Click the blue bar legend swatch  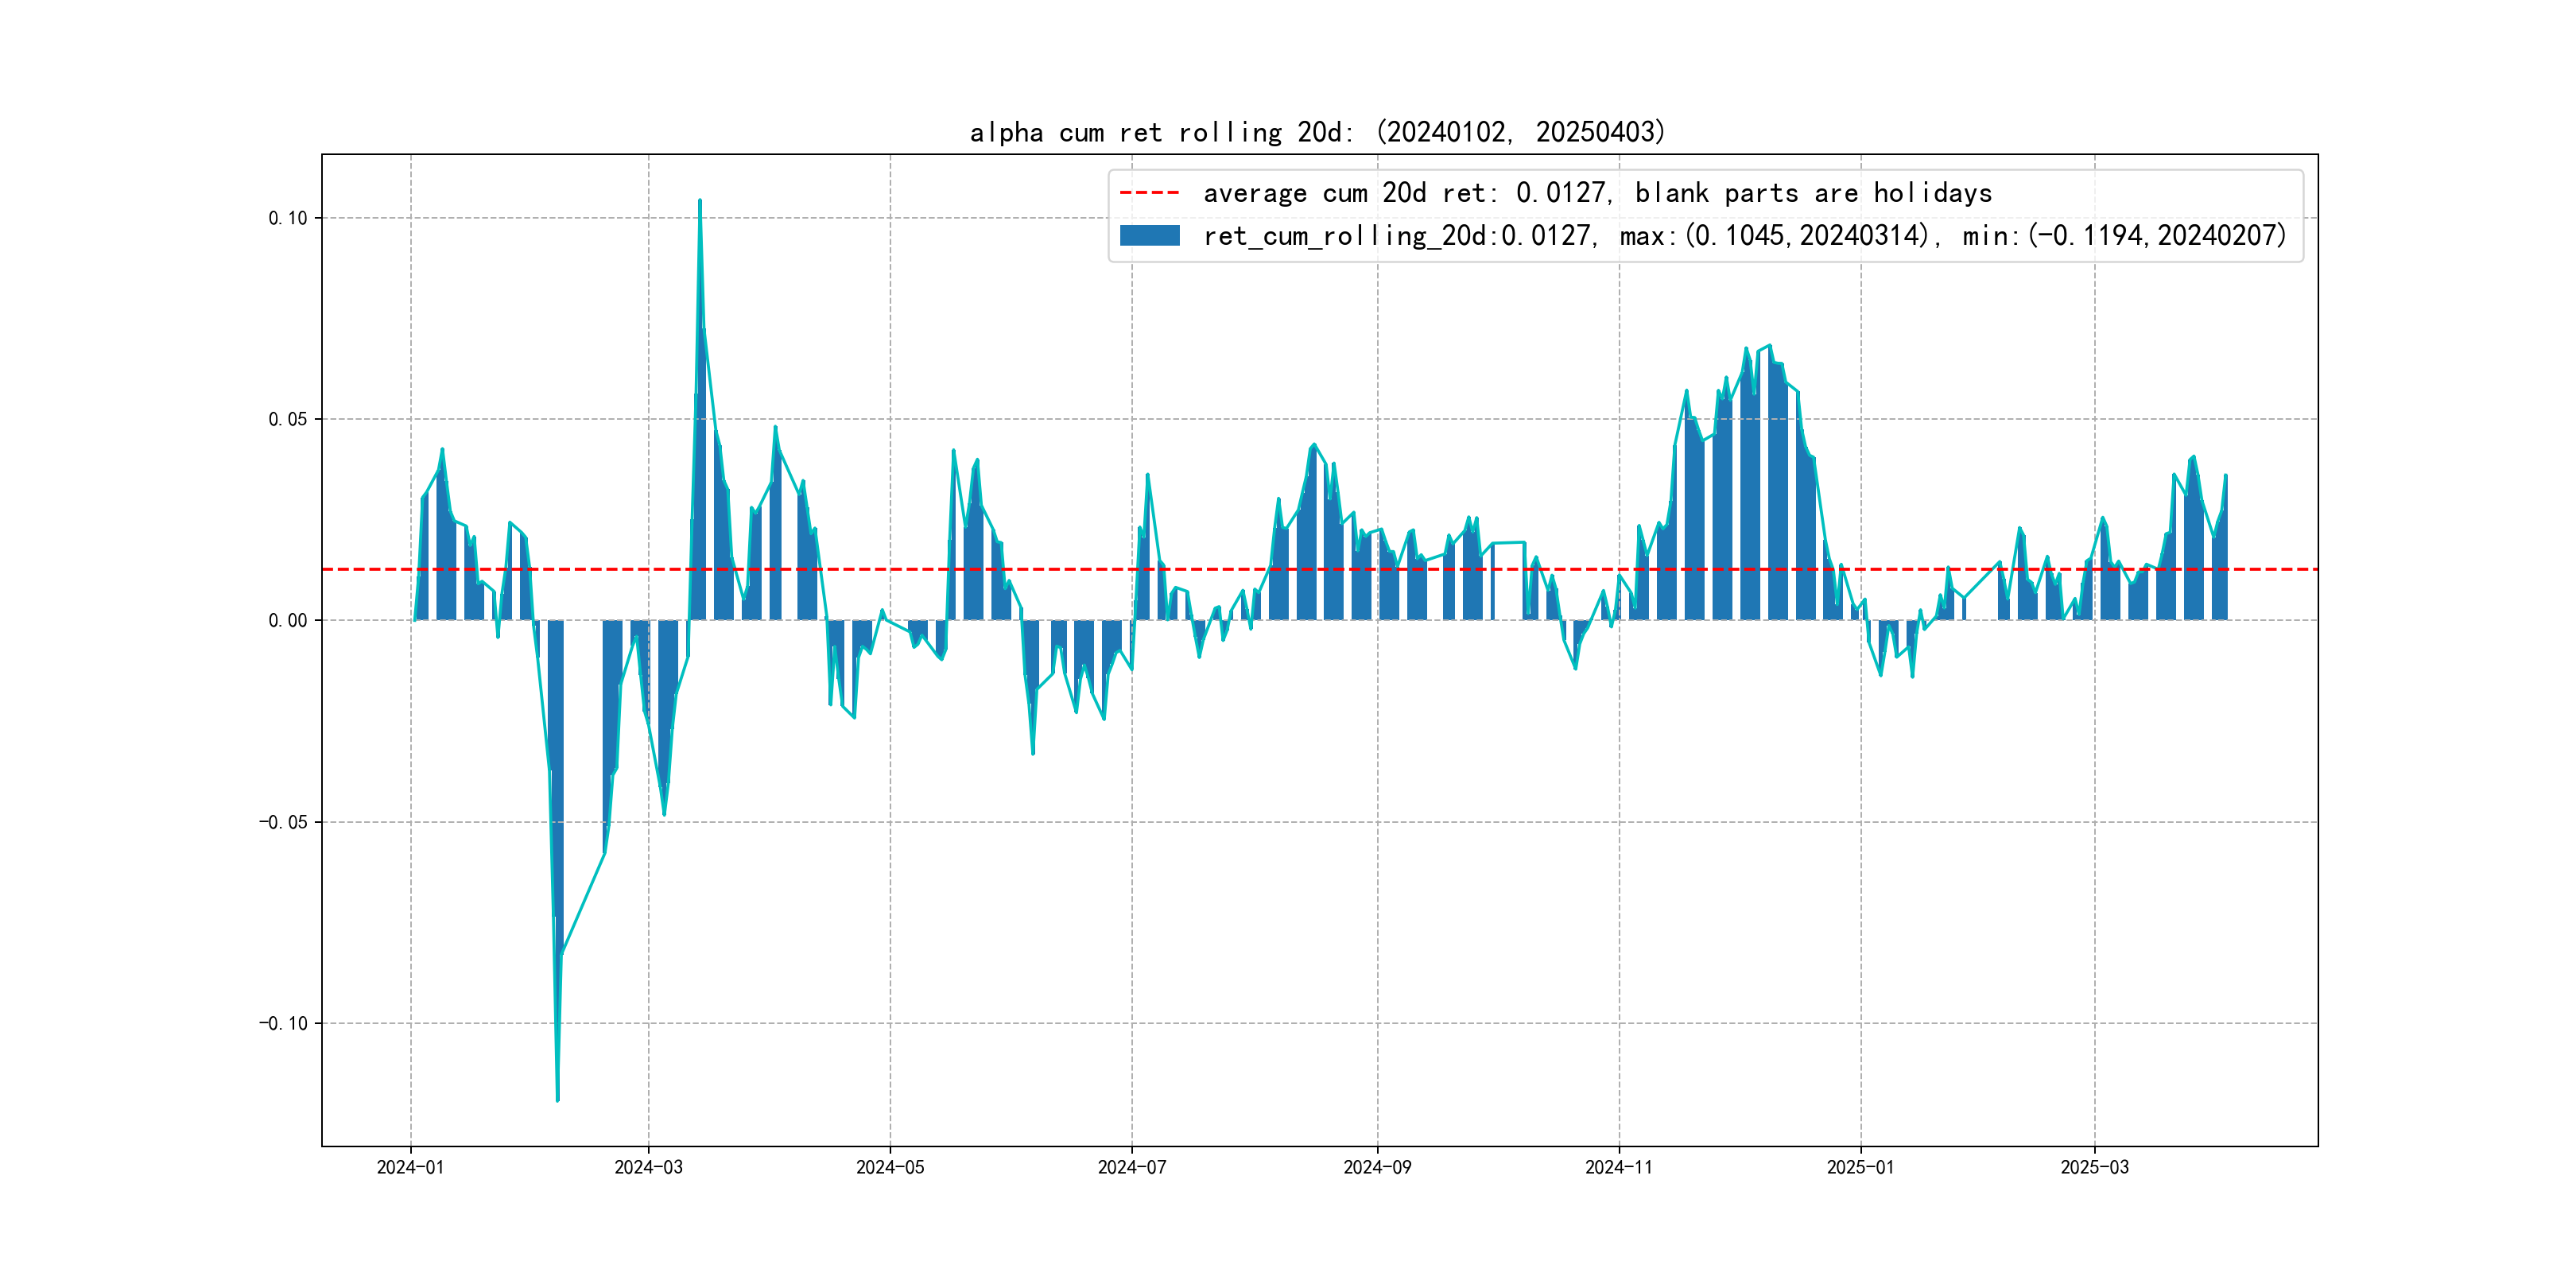pyautogui.click(x=1149, y=236)
